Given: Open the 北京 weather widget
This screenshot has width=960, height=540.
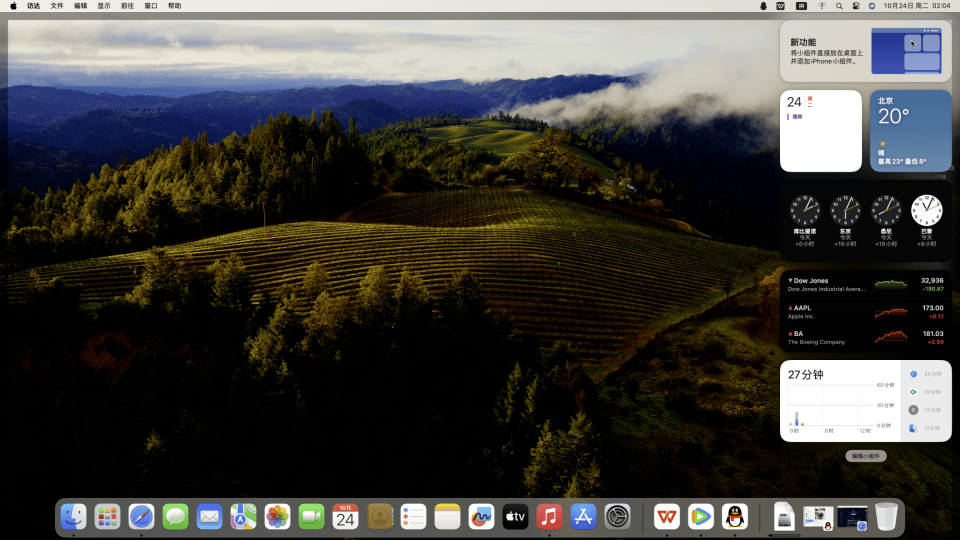Looking at the screenshot, I should click(x=910, y=131).
